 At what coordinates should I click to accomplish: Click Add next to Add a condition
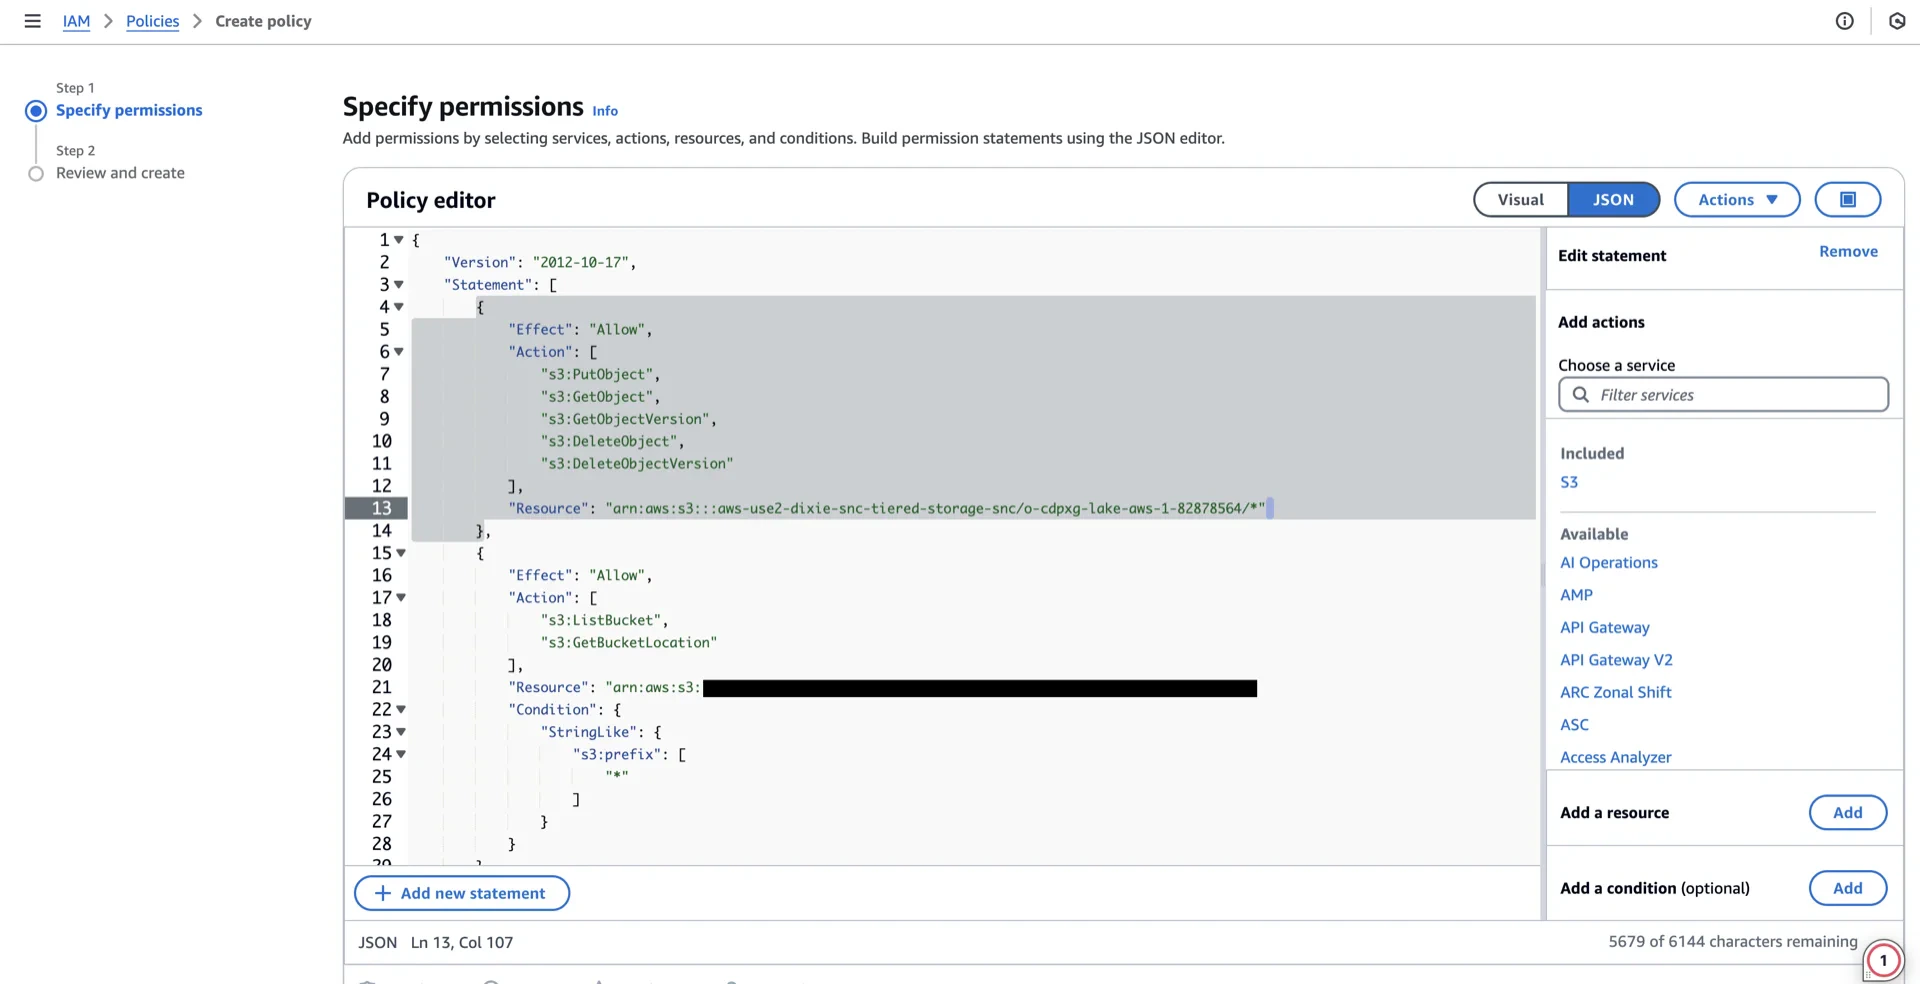click(1847, 888)
